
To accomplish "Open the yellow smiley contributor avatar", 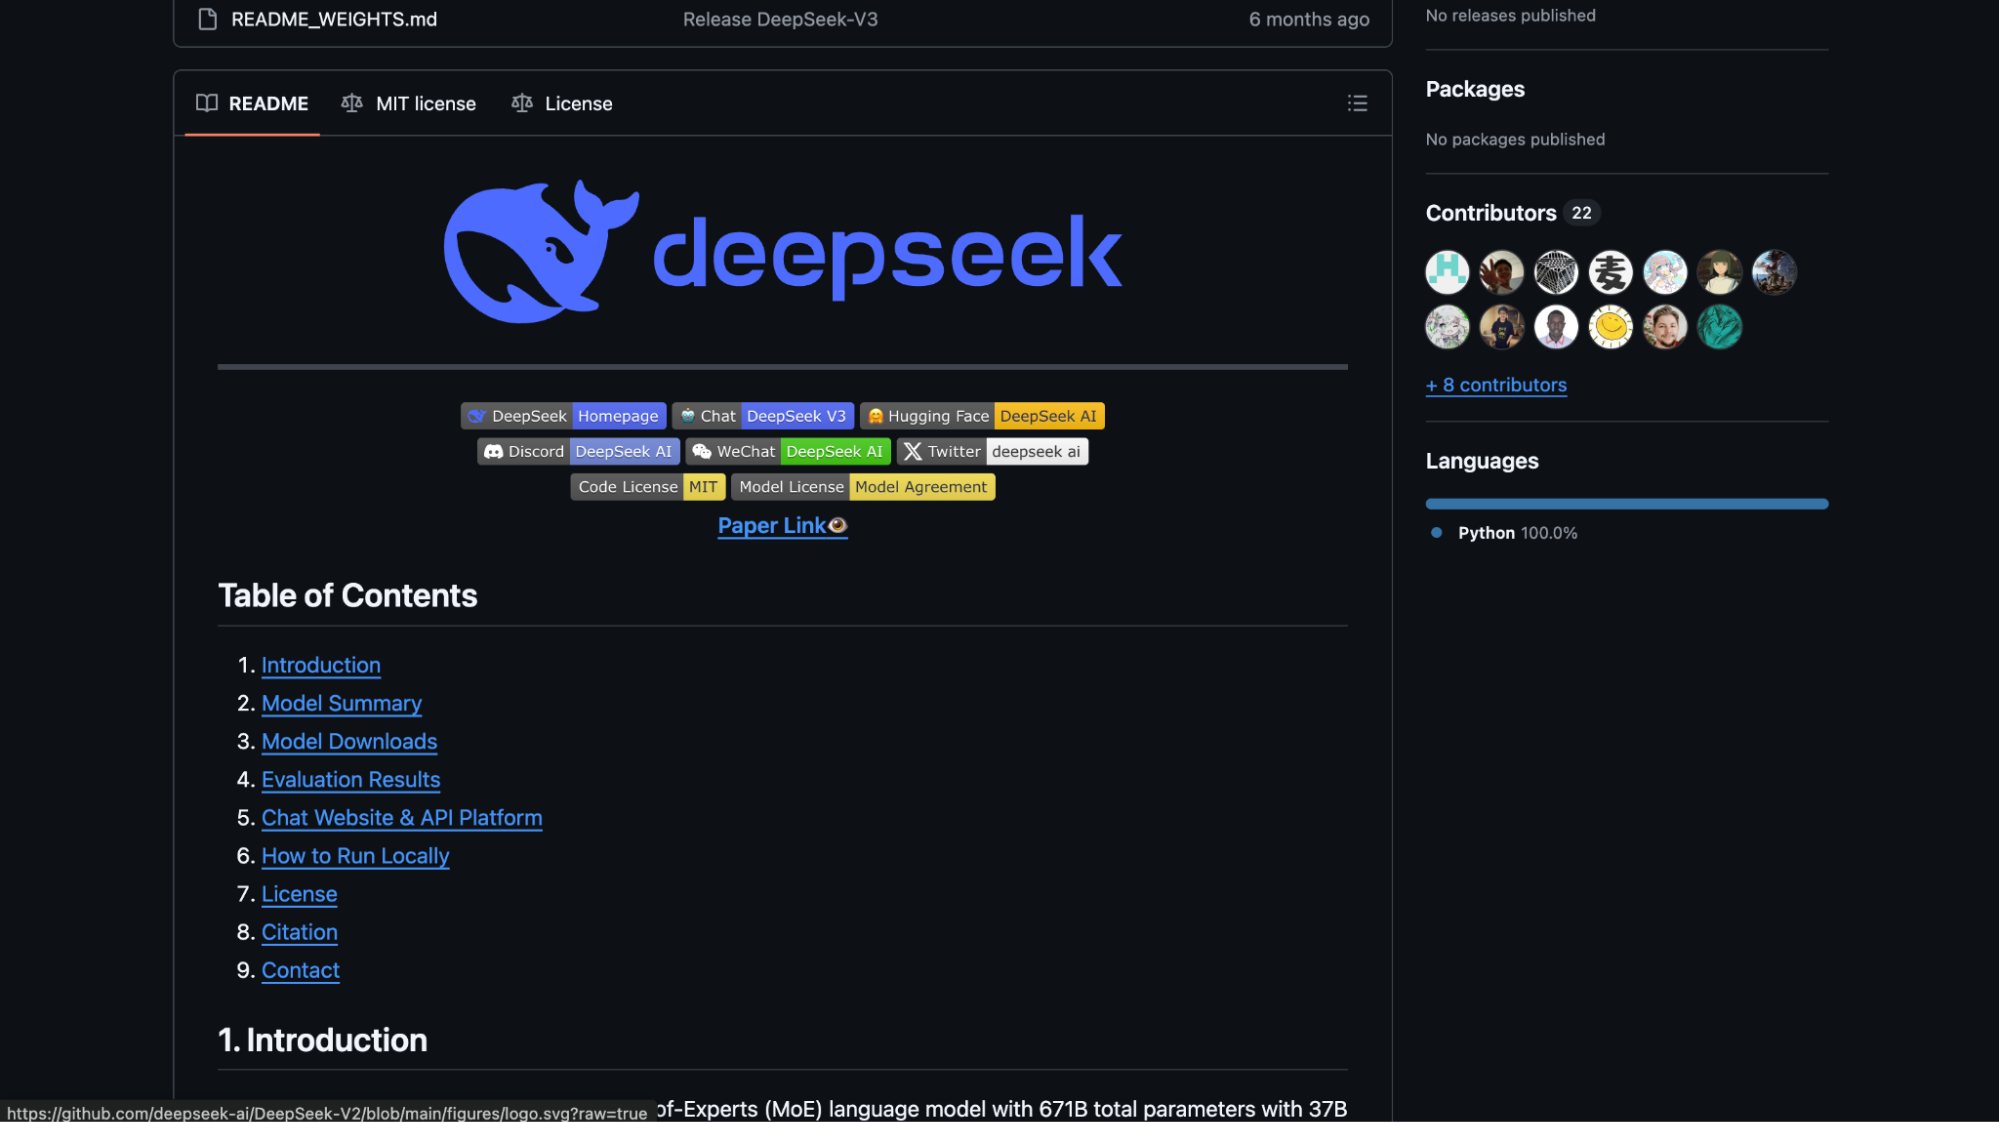I will pos(1611,327).
